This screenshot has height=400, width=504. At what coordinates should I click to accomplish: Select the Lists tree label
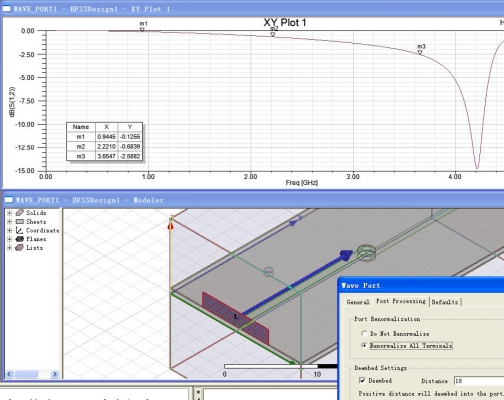pyautogui.click(x=34, y=248)
